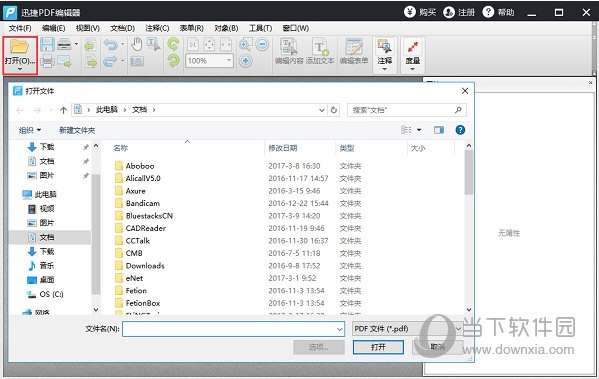Screen dimensions: 599x379
Task: Open the 工具(T) menu
Action: click(x=261, y=28)
